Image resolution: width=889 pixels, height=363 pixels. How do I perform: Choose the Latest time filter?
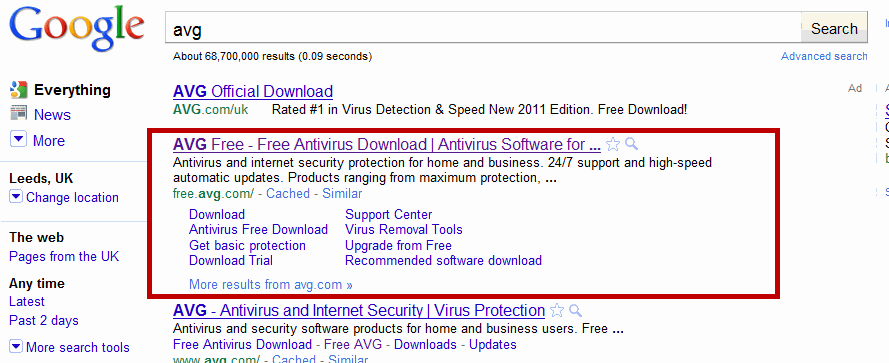[x=27, y=302]
